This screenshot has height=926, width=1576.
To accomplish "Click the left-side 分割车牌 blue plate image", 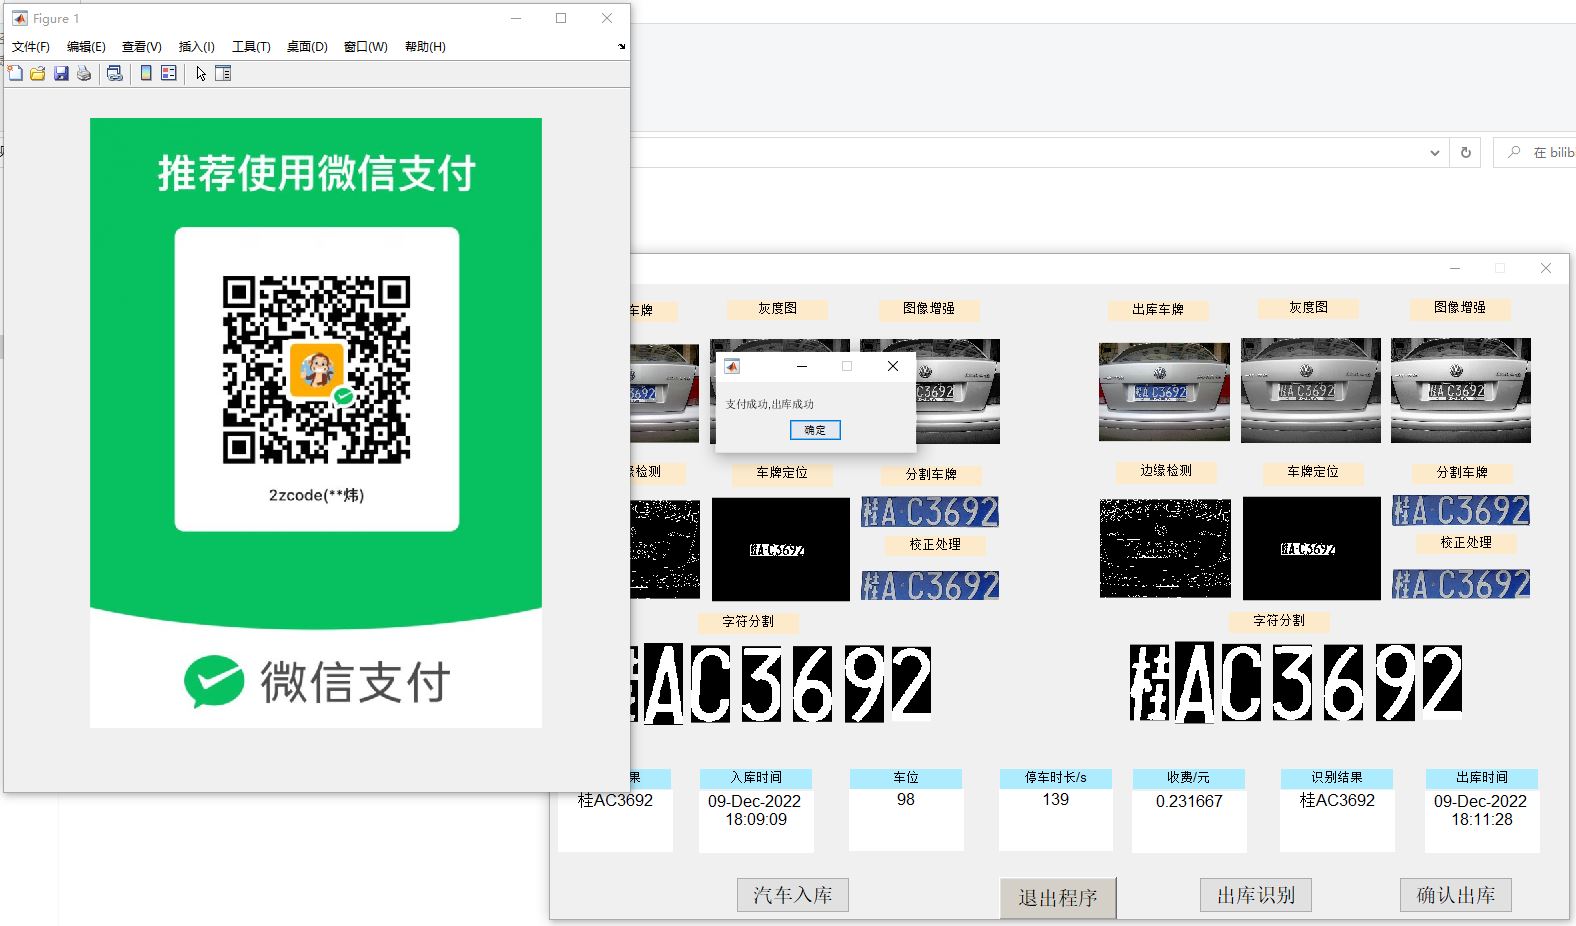I will 930,512.
